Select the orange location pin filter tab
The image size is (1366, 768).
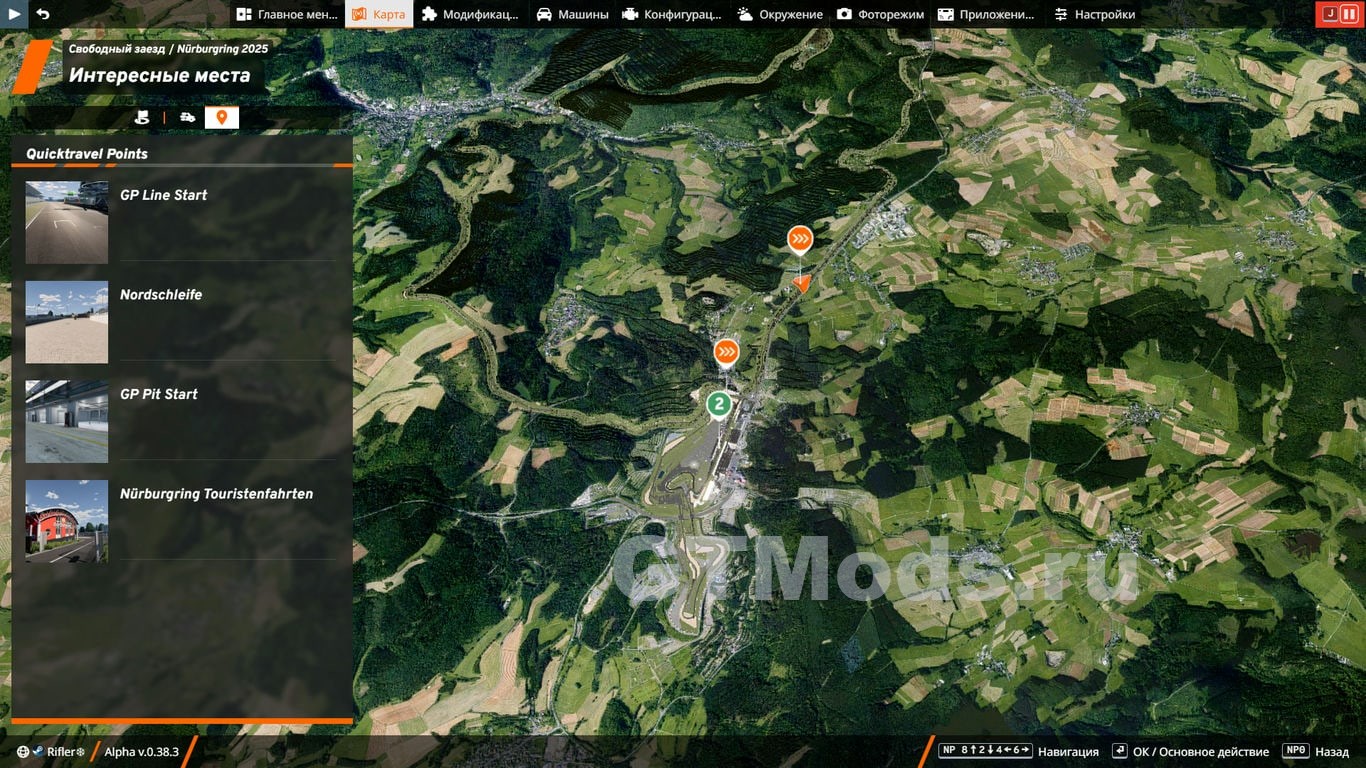click(222, 118)
